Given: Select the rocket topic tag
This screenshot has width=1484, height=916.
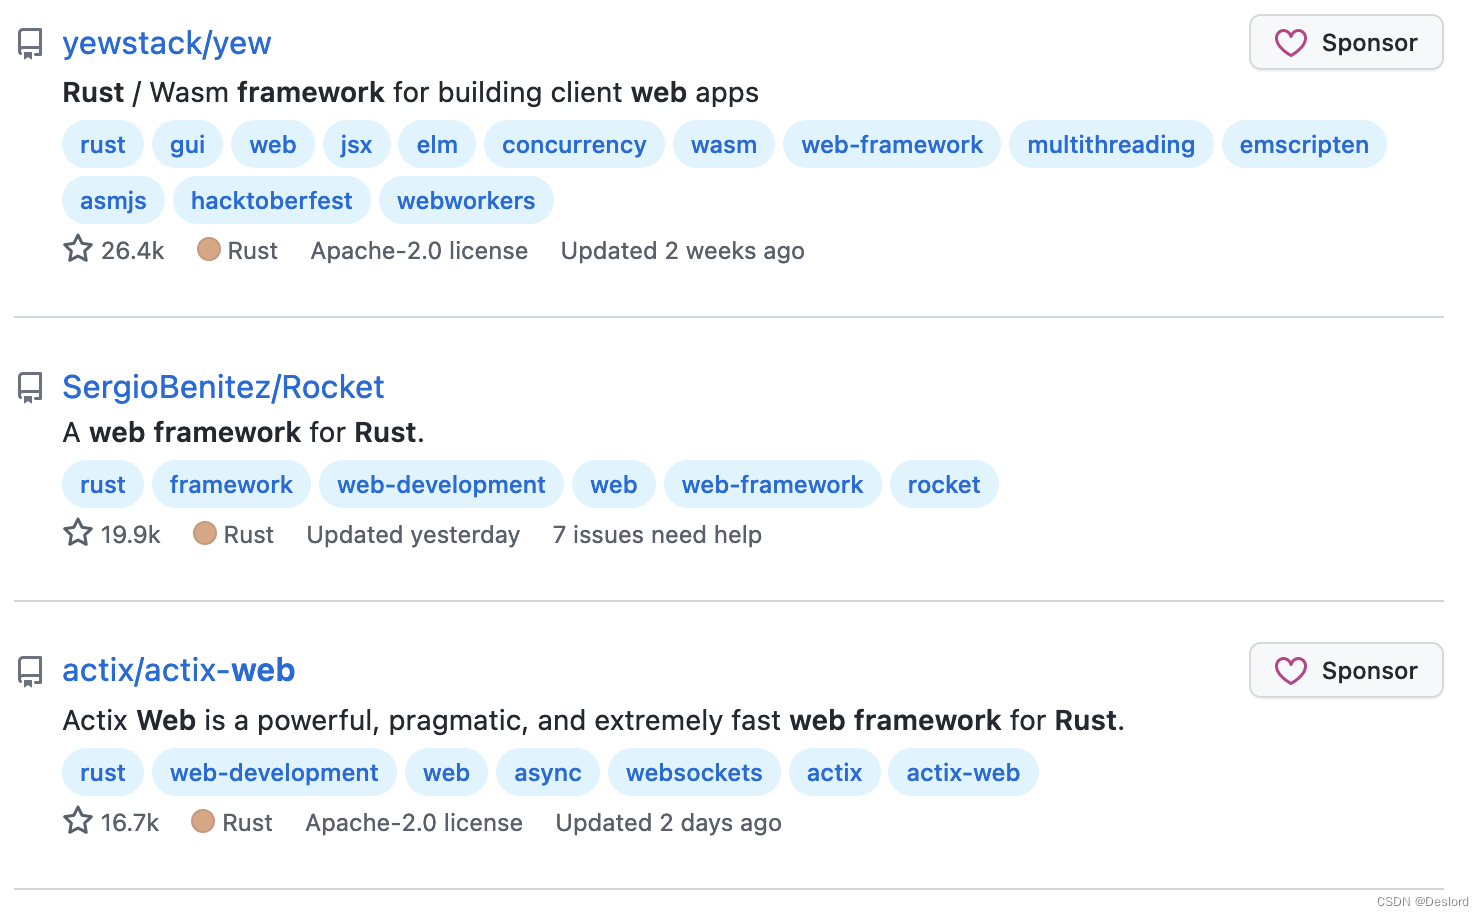Looking at the screenshot, I should (944, 484).
